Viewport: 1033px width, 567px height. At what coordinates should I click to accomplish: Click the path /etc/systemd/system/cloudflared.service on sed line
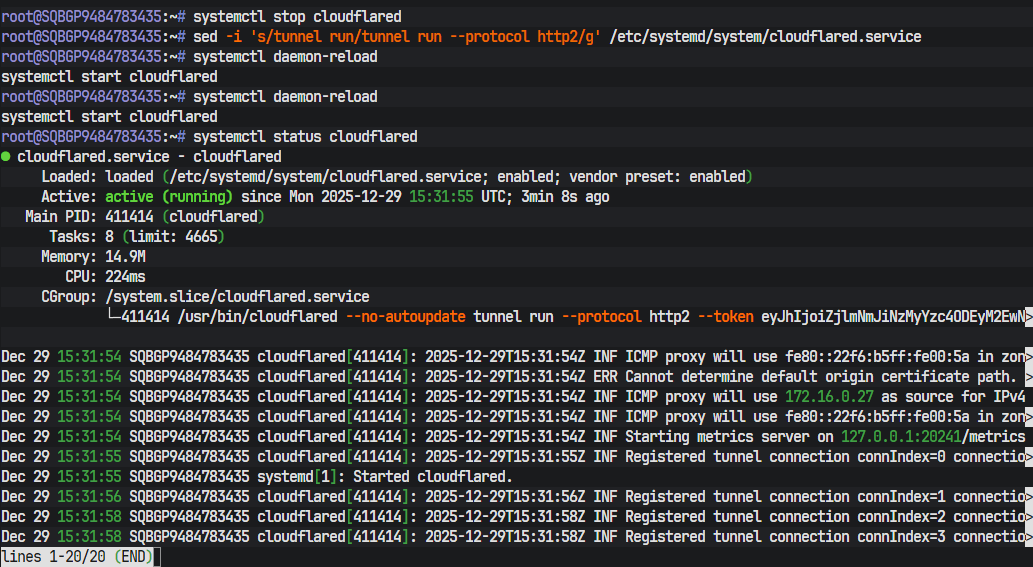click(766, 36)
